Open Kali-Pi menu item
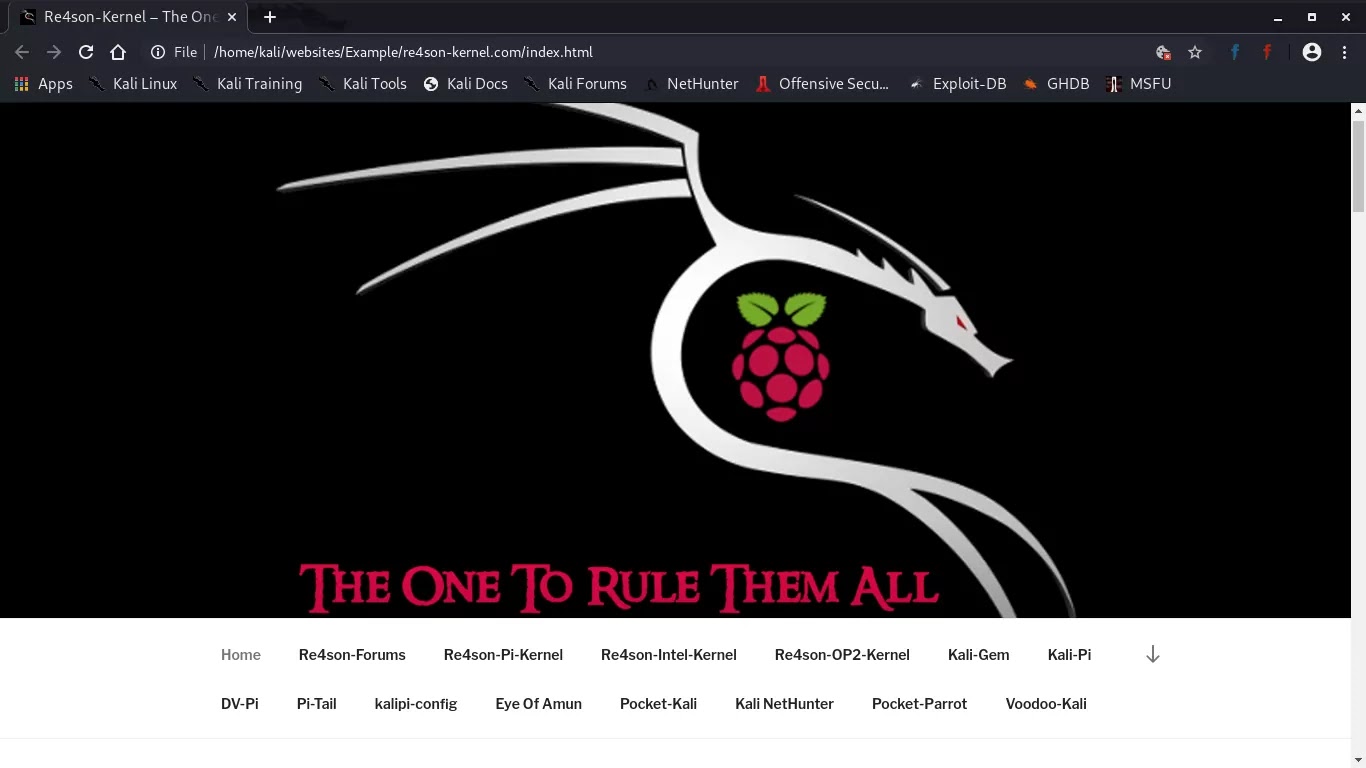This screenshot has width=1366, height=768. tap(1069, 655)
